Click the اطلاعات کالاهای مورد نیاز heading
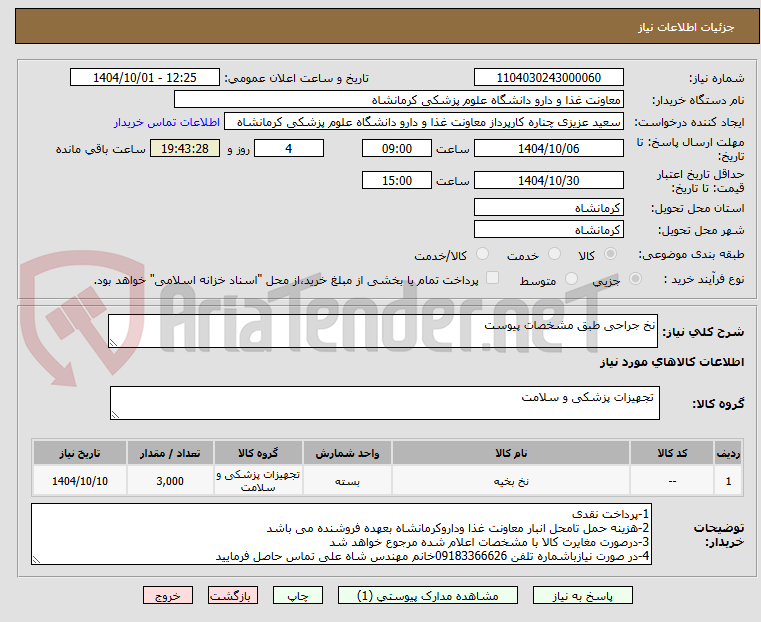The width and height of the screenshot is (761, 622). click(672, 362)
